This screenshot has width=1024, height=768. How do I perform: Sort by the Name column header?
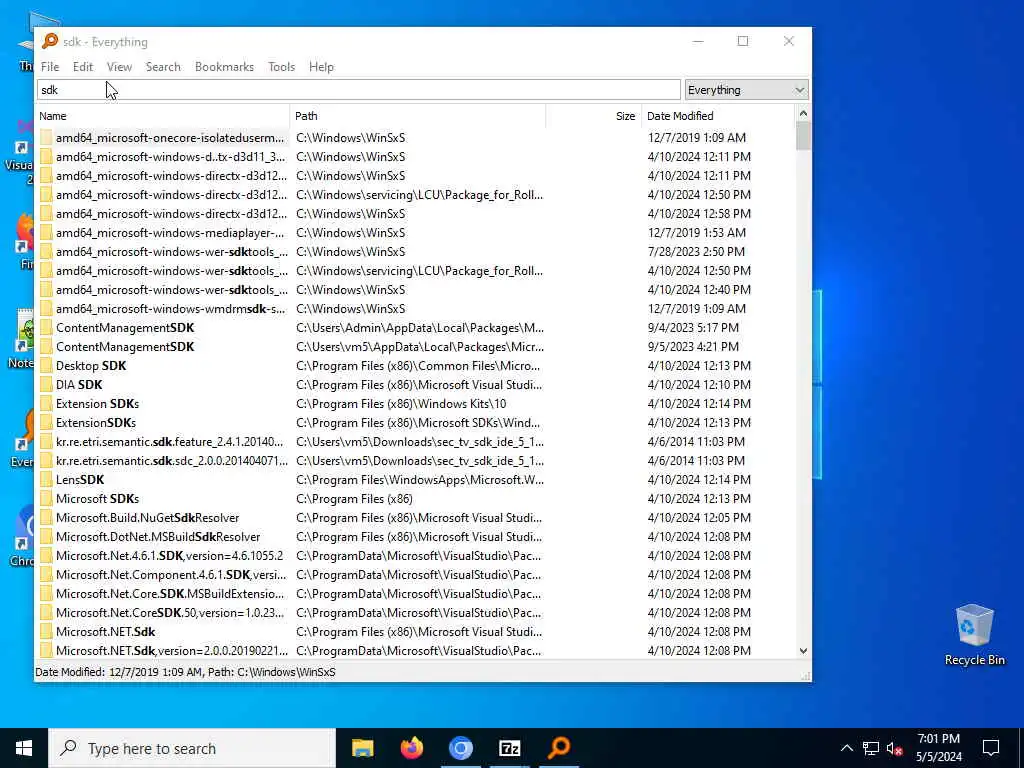click(x=163, y=116)
